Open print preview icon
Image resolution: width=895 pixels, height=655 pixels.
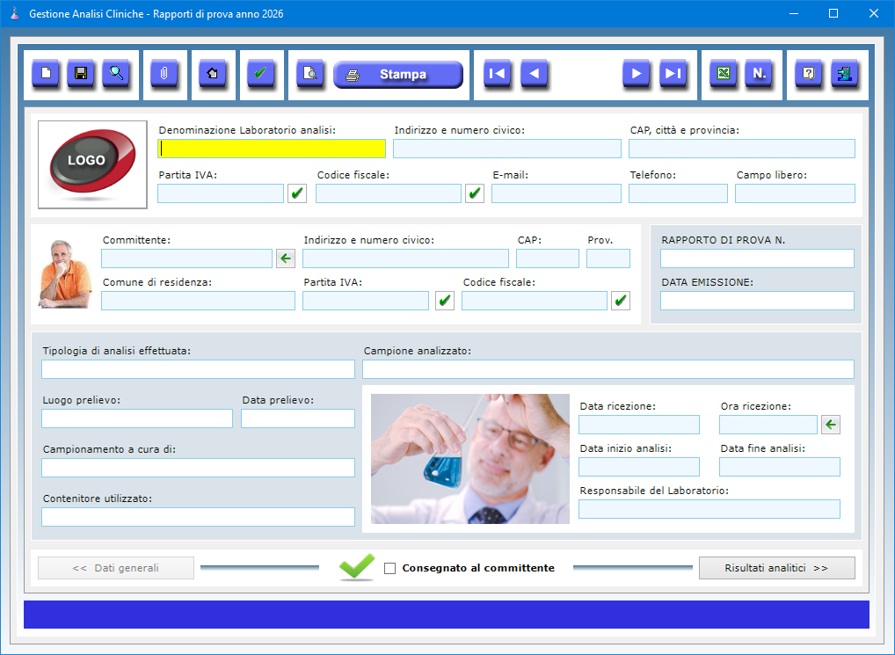tap(310, 74)
